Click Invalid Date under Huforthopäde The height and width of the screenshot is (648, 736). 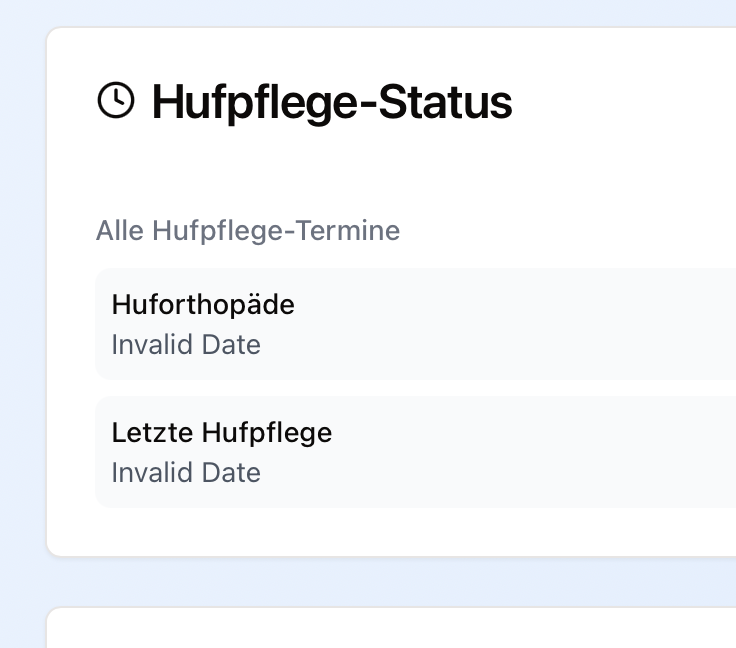(186, 345)
